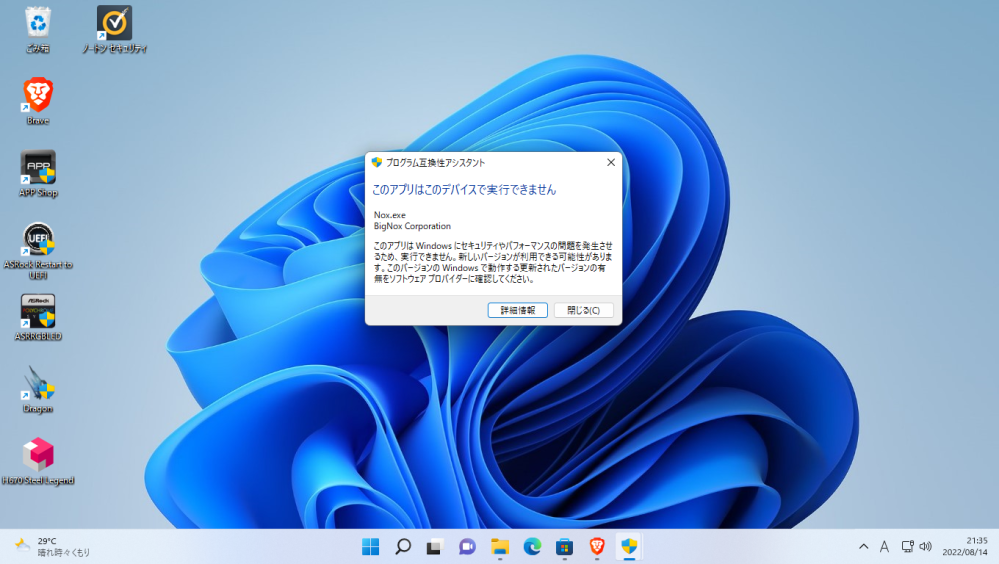Viewport: 999px width, 564px height.
Task: Switch to Brave browser on the taskbar
Action: coord(597,546)
